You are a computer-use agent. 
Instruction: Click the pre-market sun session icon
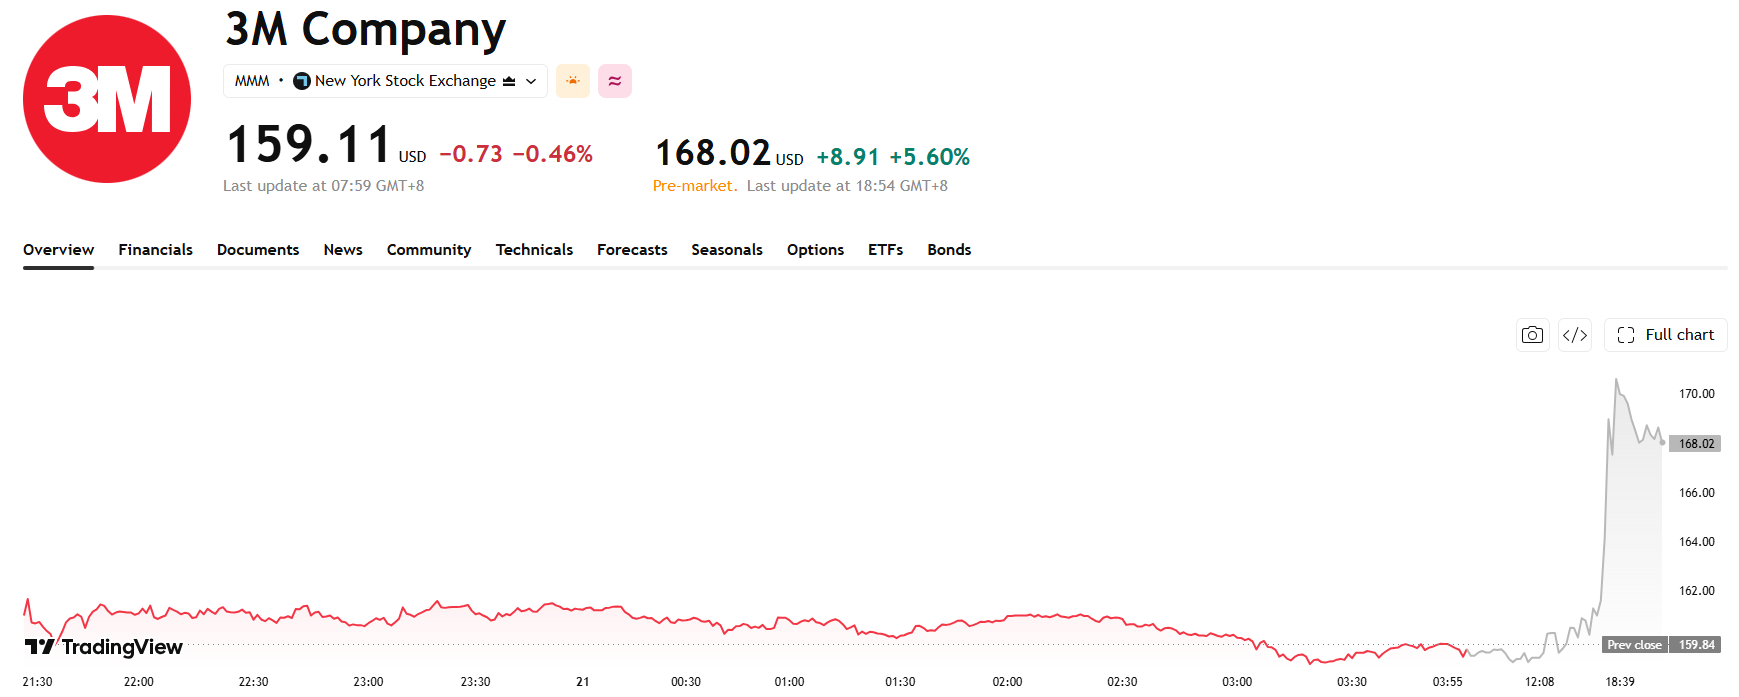click(x=573, y=81)
